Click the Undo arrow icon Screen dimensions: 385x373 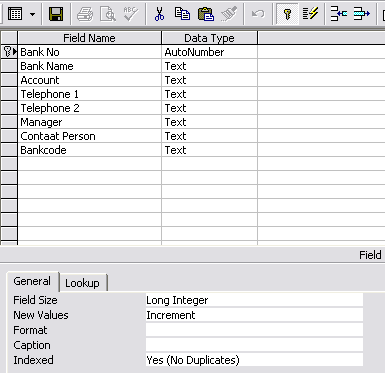tap(258, 14)
